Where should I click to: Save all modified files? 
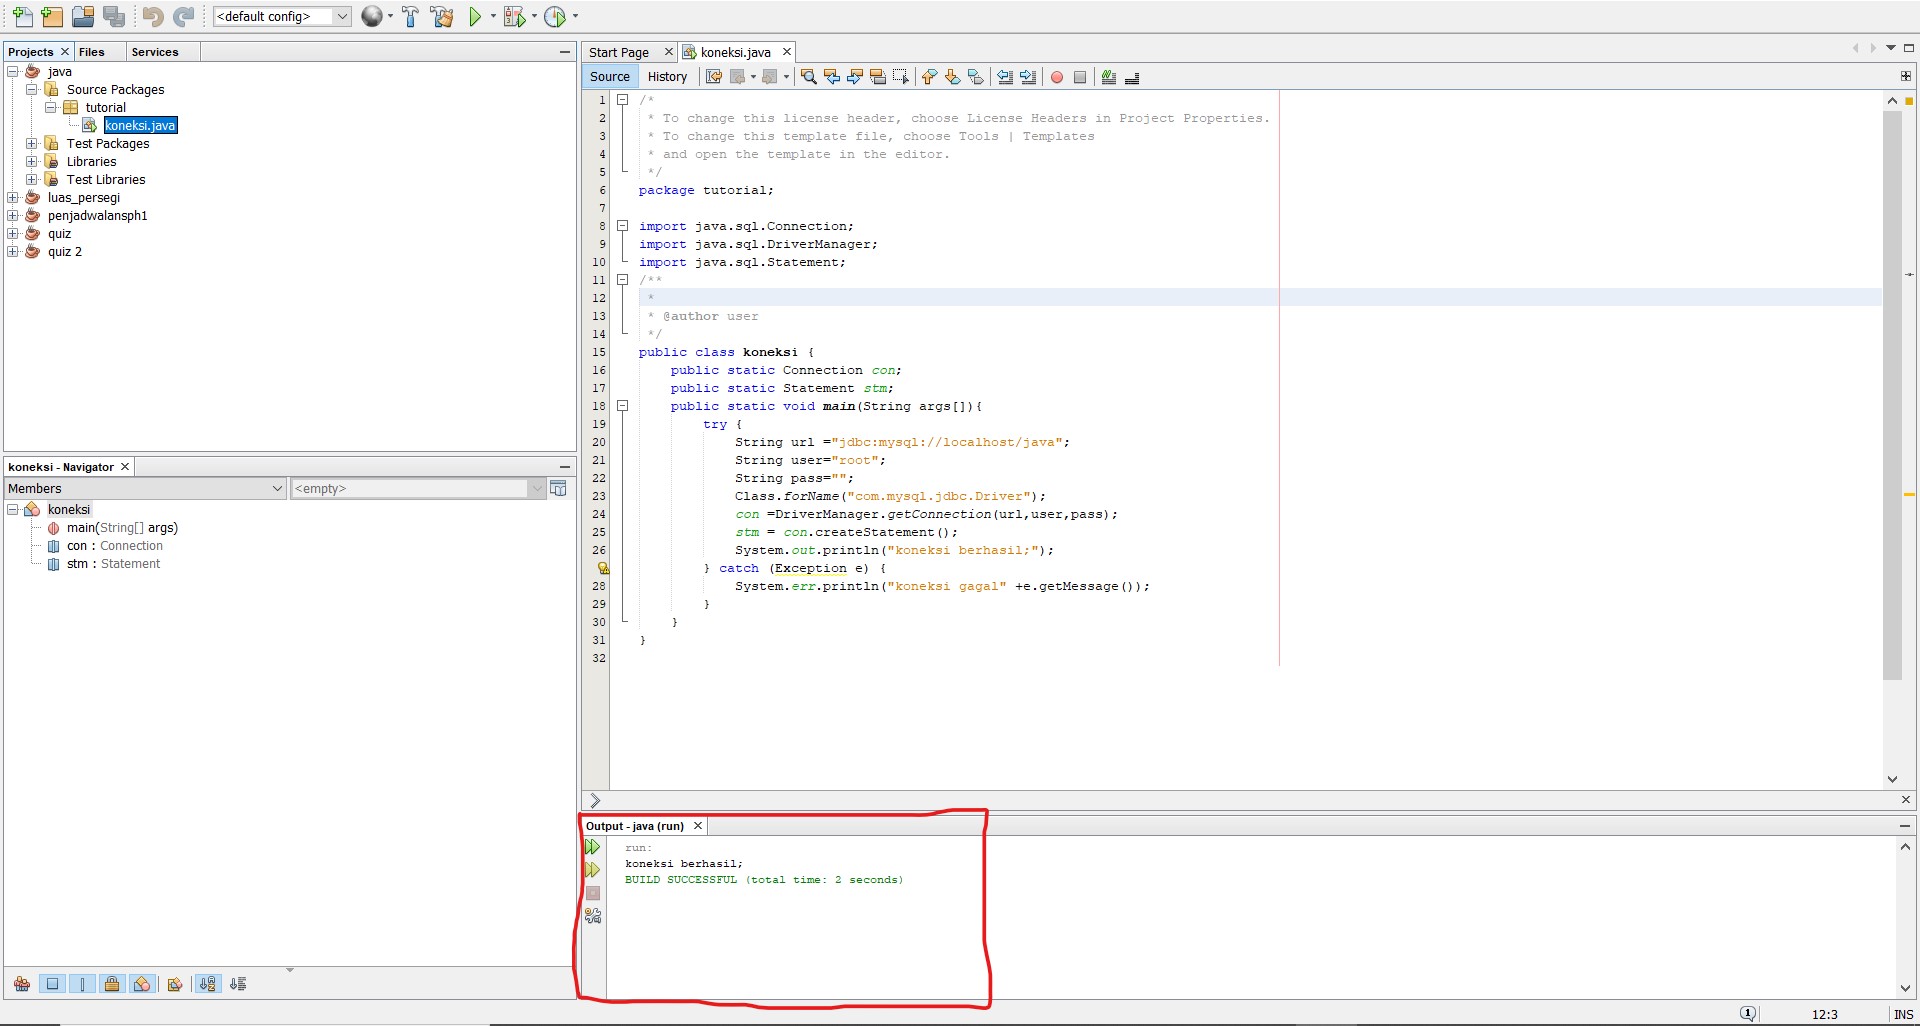(114, 16)
